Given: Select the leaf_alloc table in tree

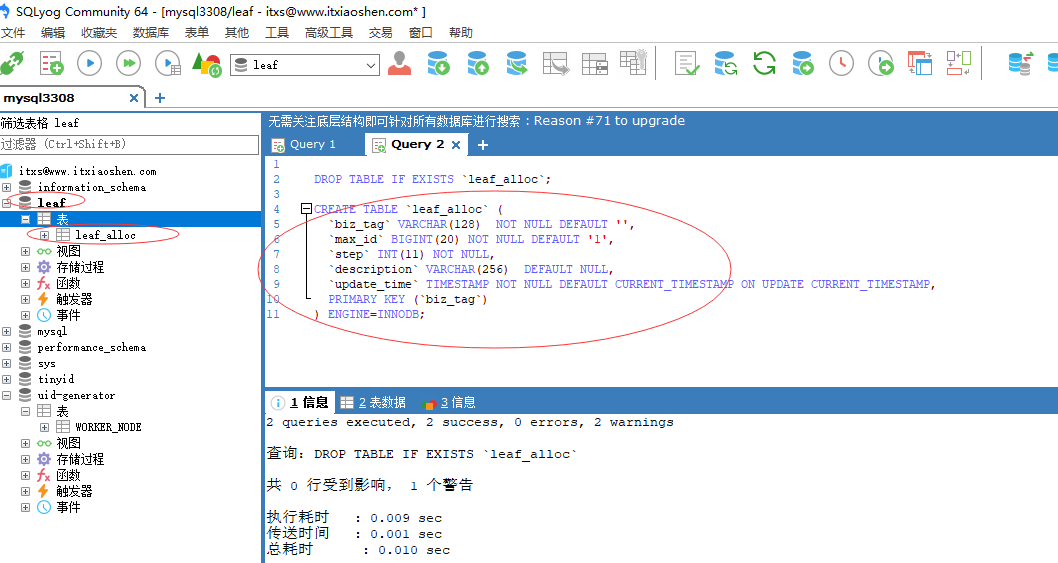Looking at the screenshot, I should point(105,235).
